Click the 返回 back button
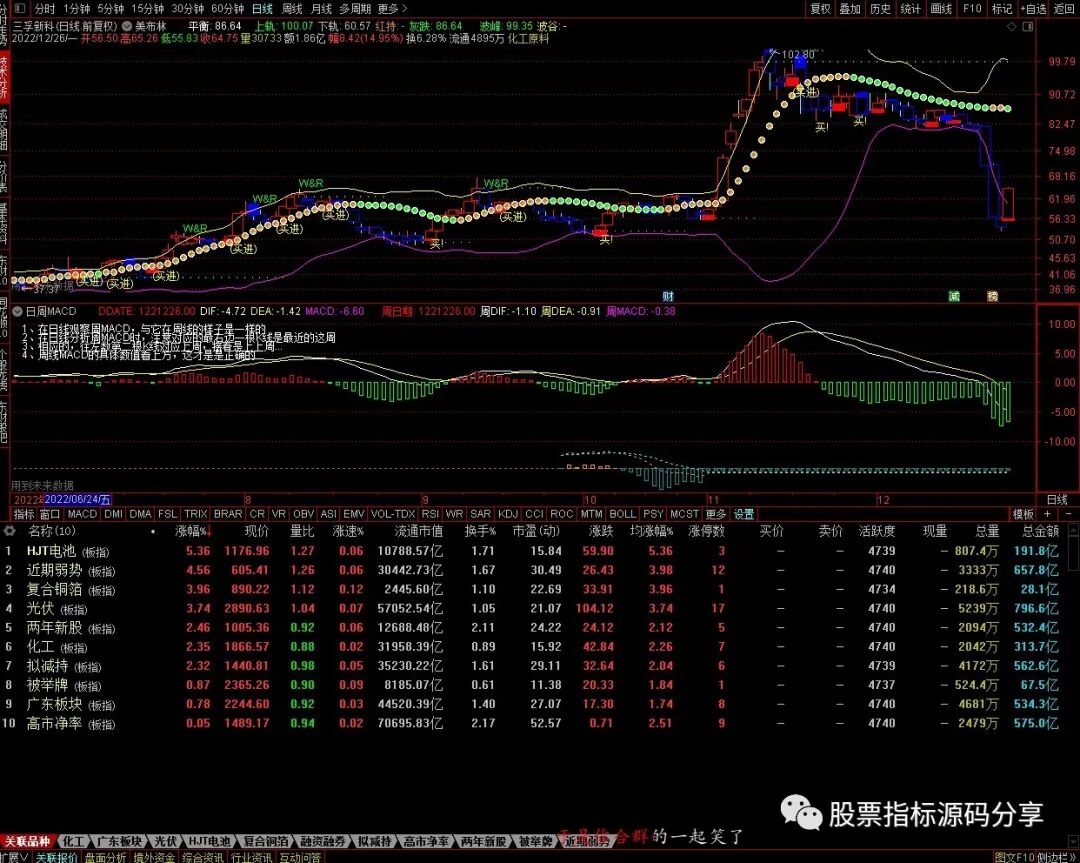The image size is (1080, 863). [1064, 9]
